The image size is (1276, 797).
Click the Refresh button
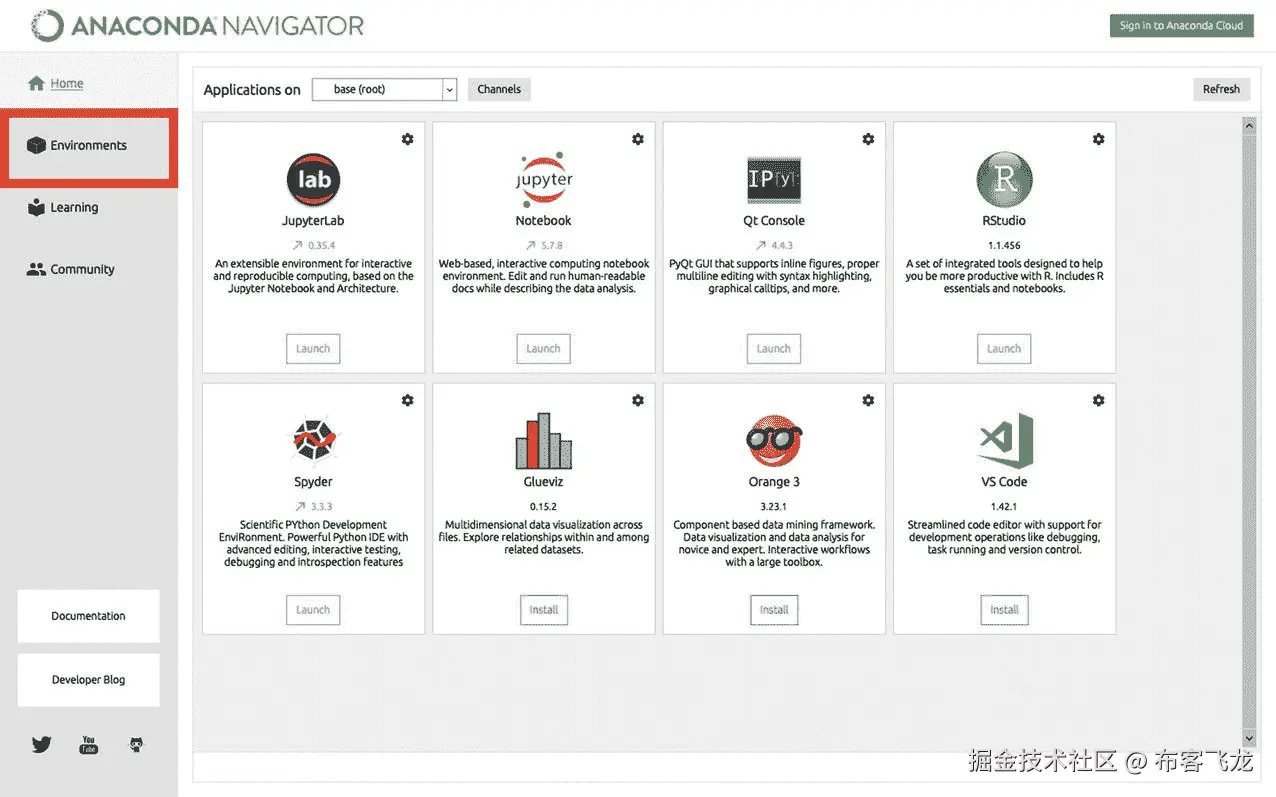[1221, 89]
